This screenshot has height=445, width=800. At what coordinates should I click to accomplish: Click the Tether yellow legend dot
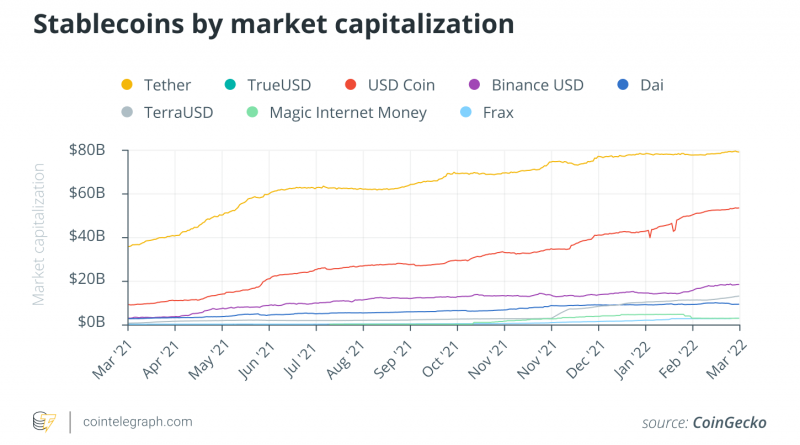[x=126, y=85]
